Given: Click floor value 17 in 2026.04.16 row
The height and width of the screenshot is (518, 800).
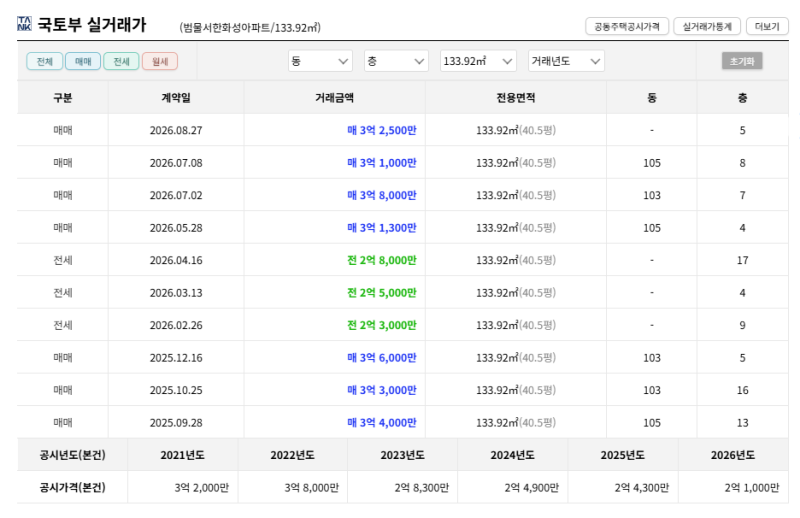Looking at the screenshot, I should [742, 260].
